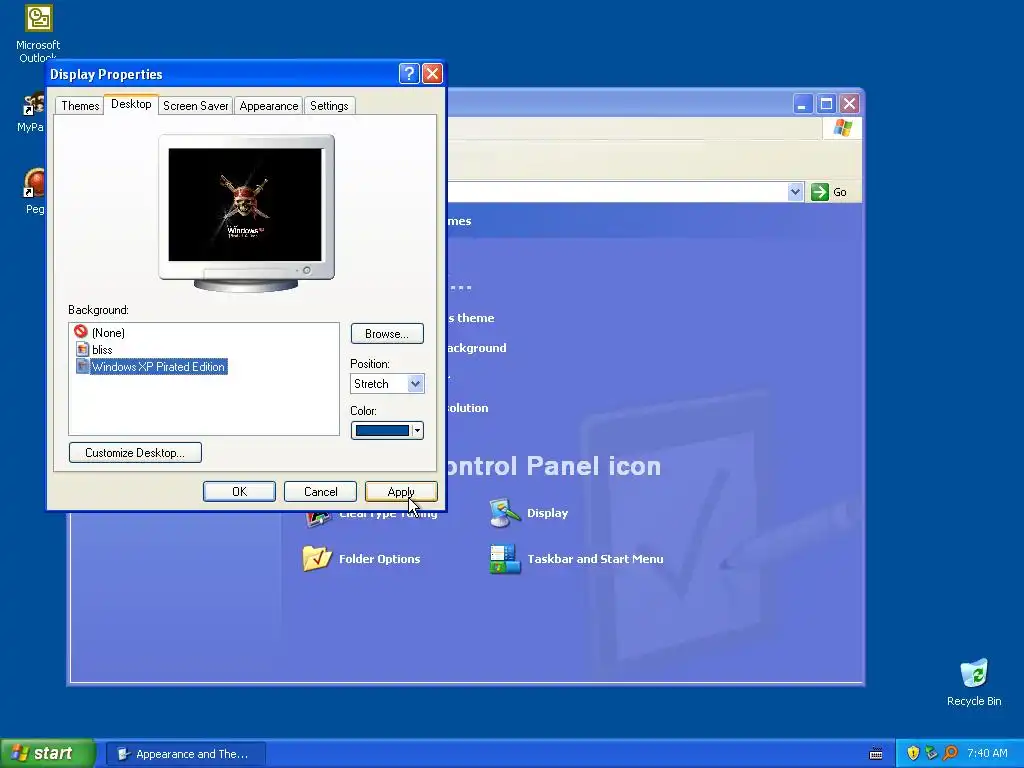1024x768 pixels.
Task: Select Windows XP Pirated Edition background
Action: (x=158, y=366)
